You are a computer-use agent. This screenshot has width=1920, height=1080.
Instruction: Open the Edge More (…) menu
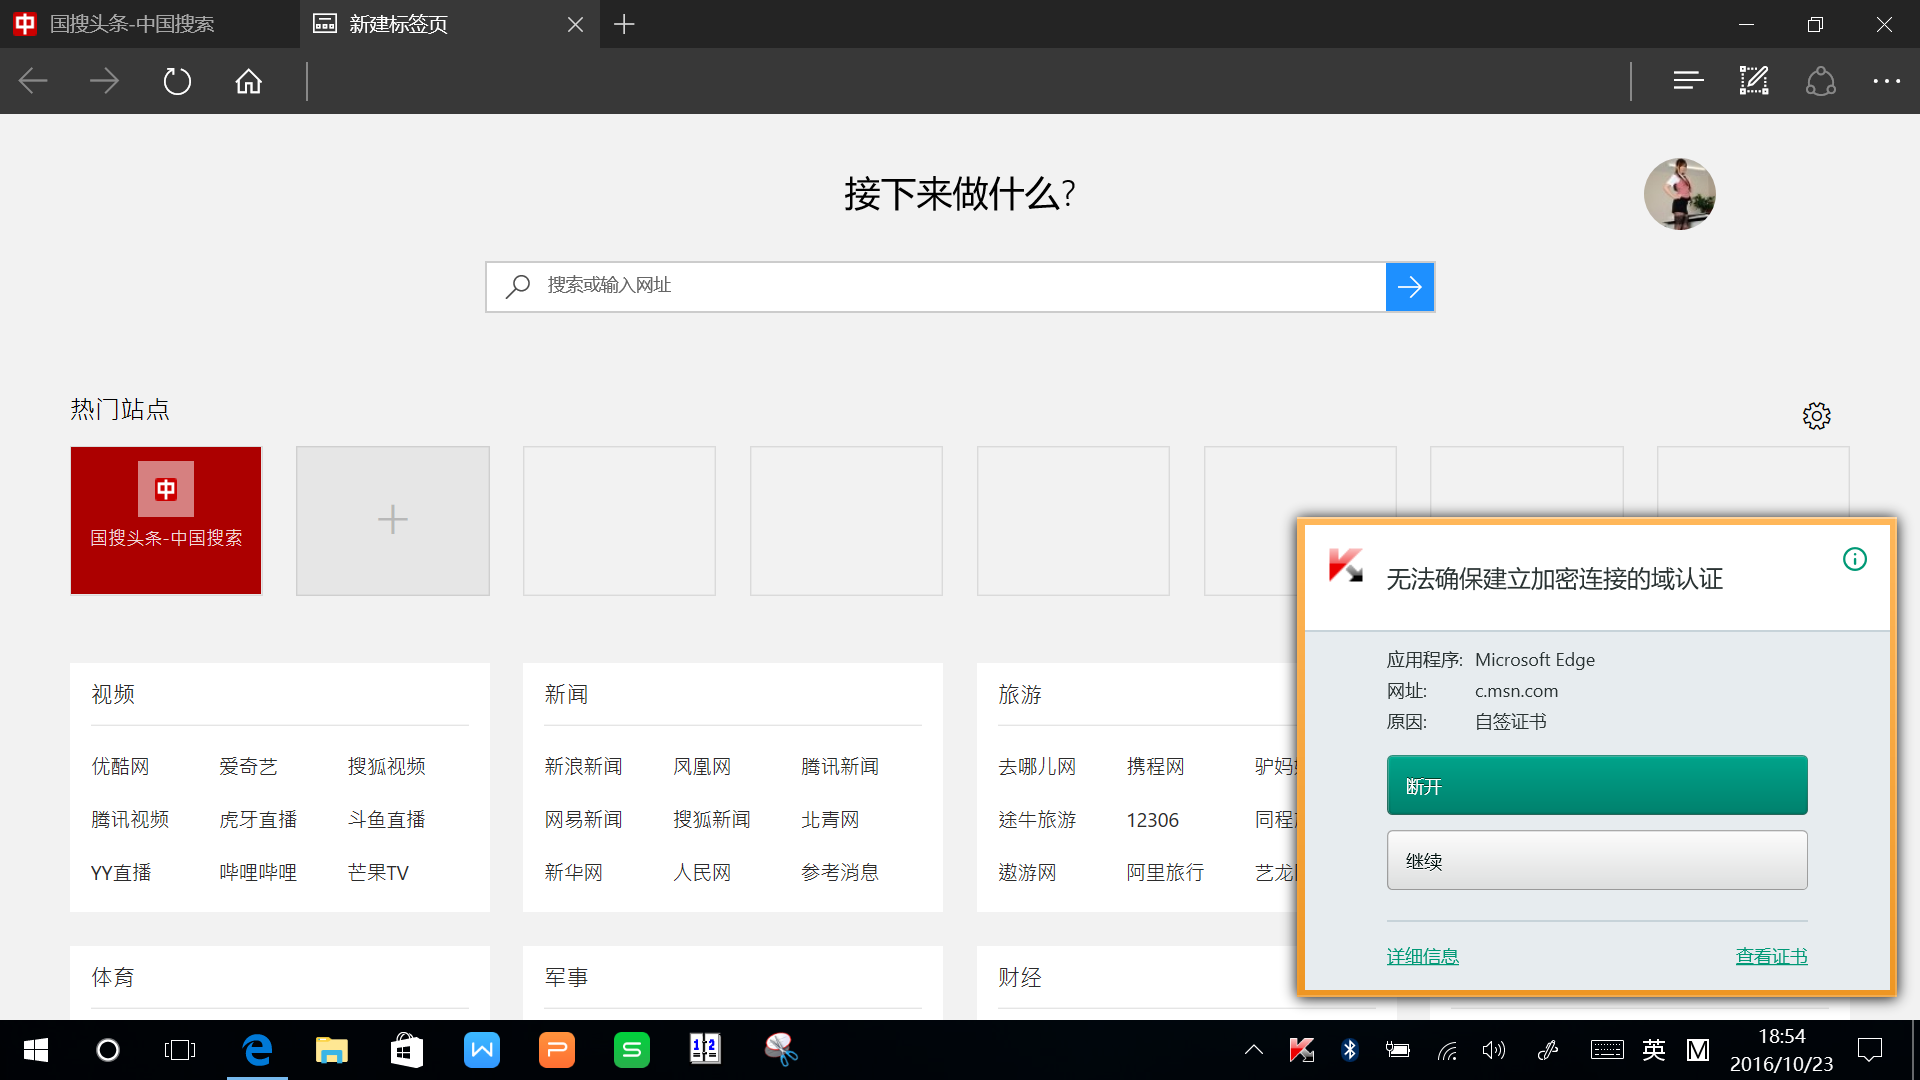1886,81
